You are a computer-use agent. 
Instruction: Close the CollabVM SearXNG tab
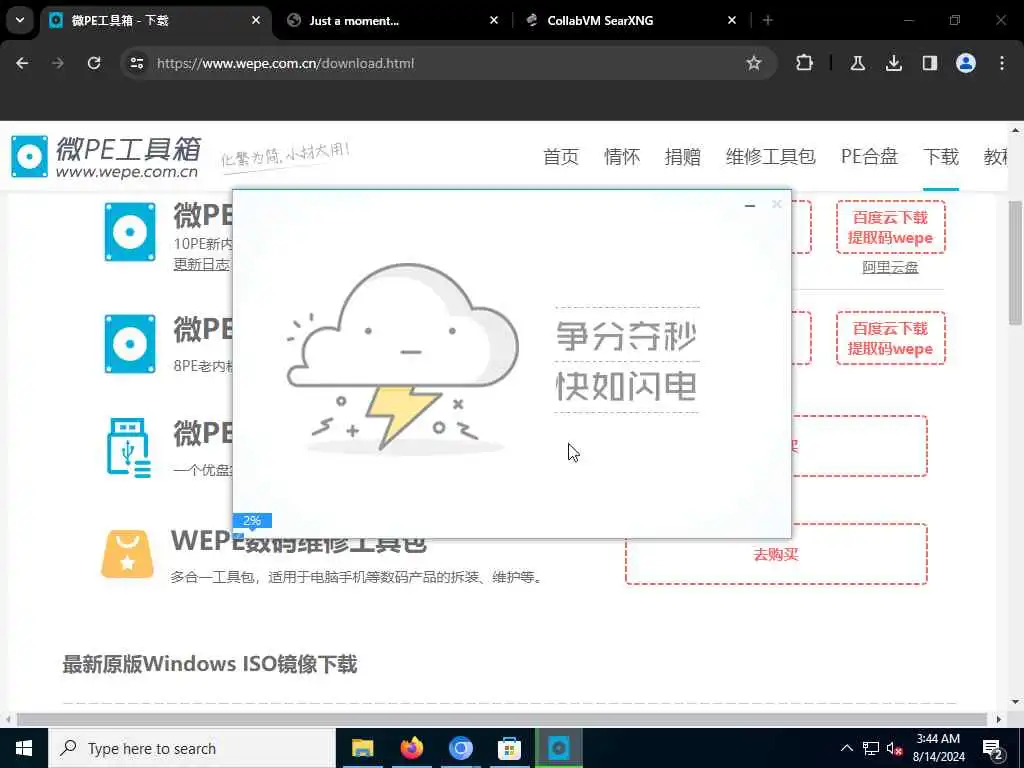tap(732, 21)
